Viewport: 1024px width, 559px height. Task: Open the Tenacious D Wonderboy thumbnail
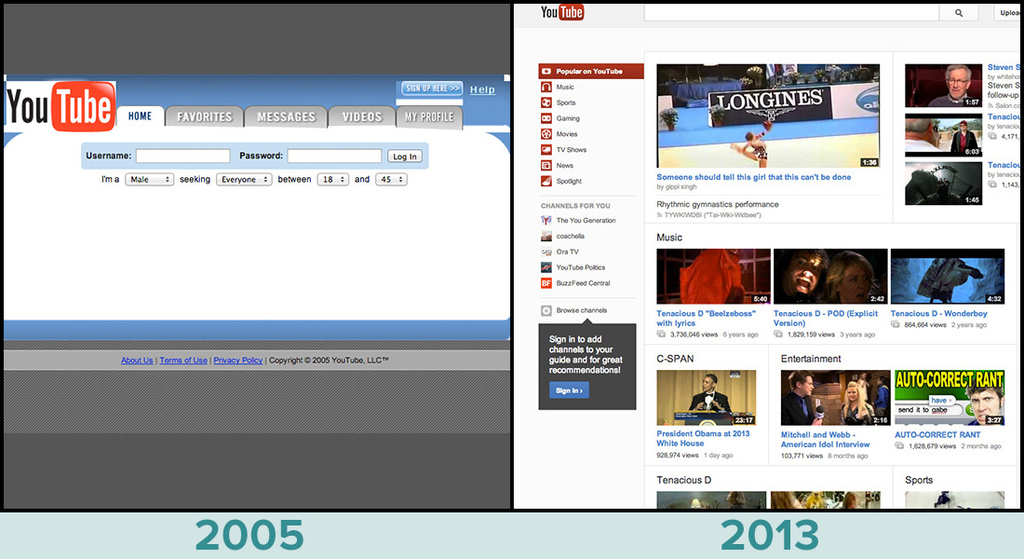[948, 276]
